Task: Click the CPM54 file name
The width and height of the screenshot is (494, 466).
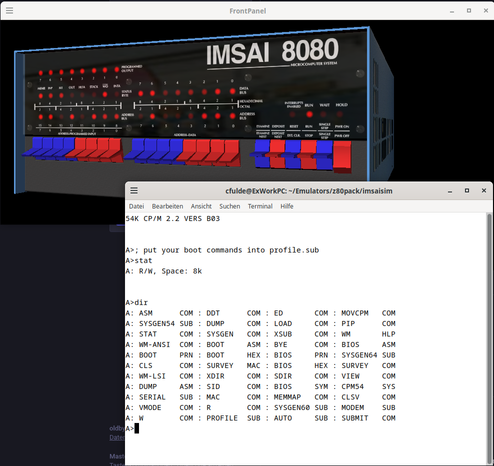Action: pyautogui.click(x=352, y=387)
